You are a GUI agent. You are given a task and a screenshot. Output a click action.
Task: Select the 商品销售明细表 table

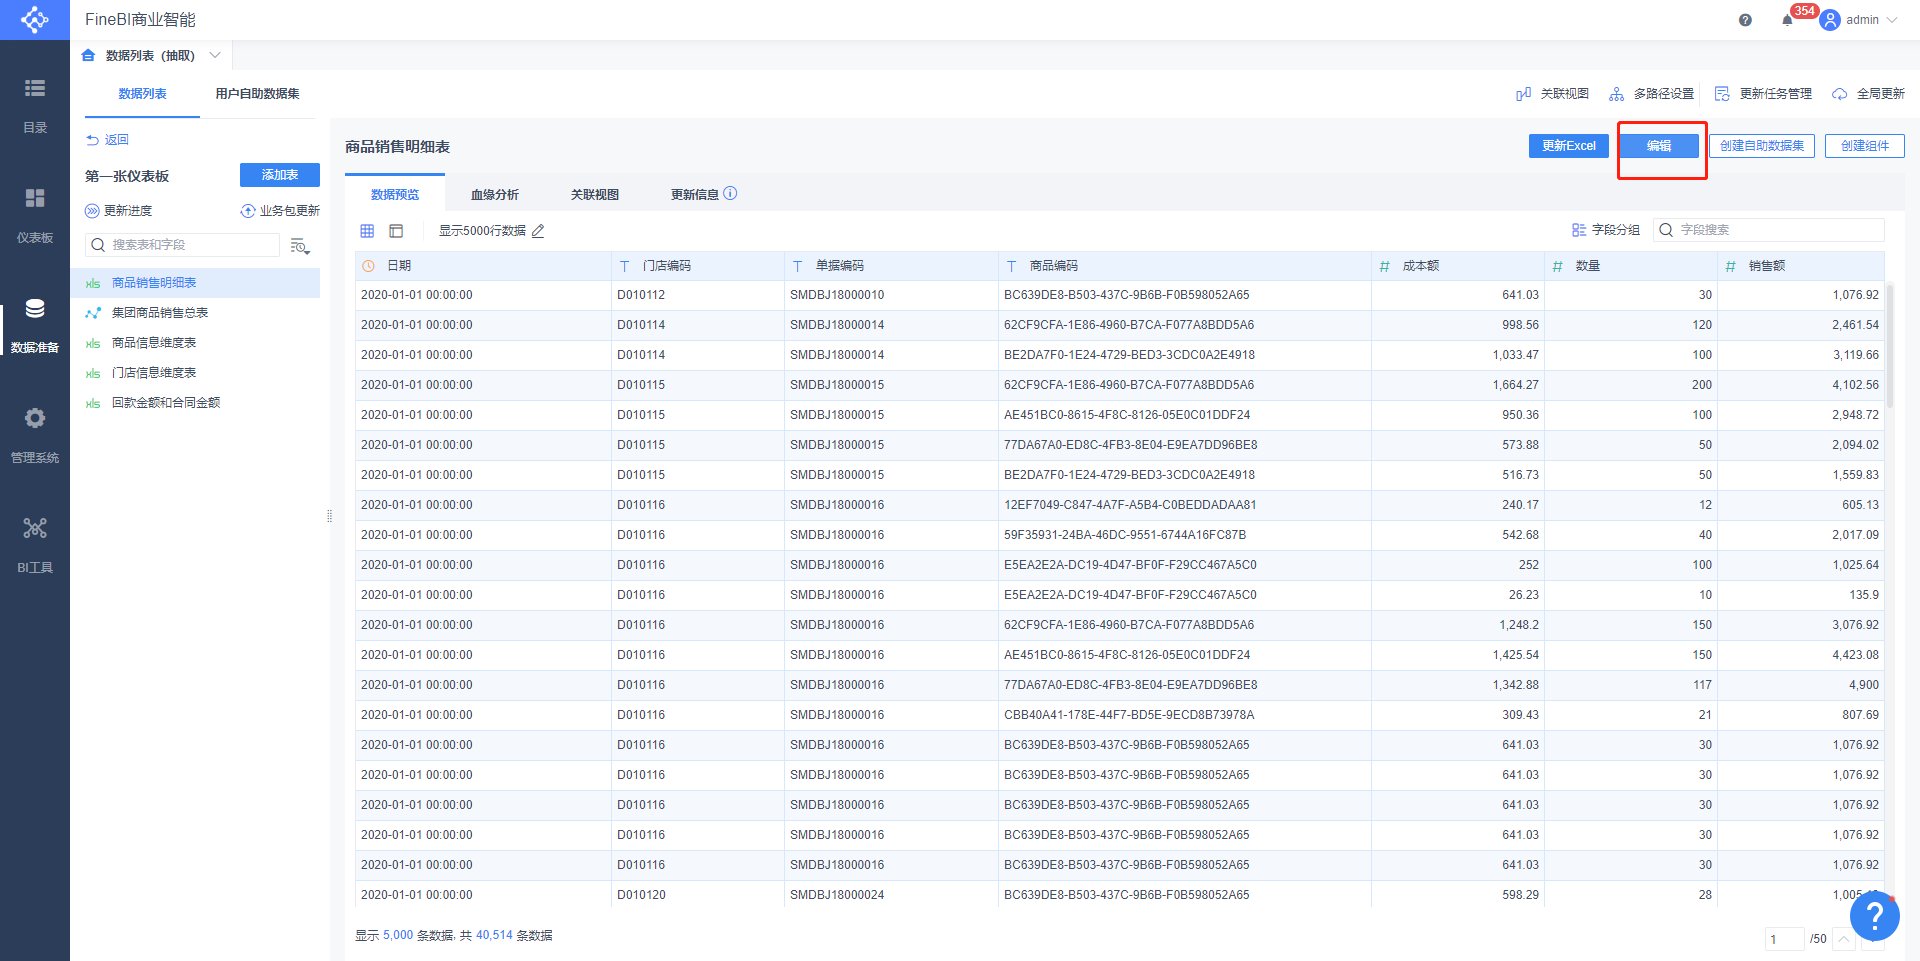[x=195, y=283]
